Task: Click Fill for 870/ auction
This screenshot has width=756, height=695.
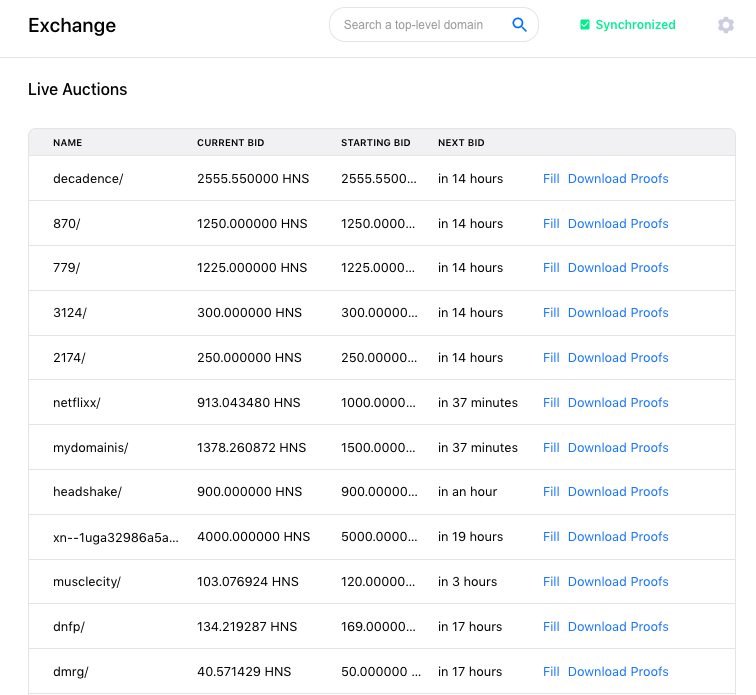Action: (551, 223)
